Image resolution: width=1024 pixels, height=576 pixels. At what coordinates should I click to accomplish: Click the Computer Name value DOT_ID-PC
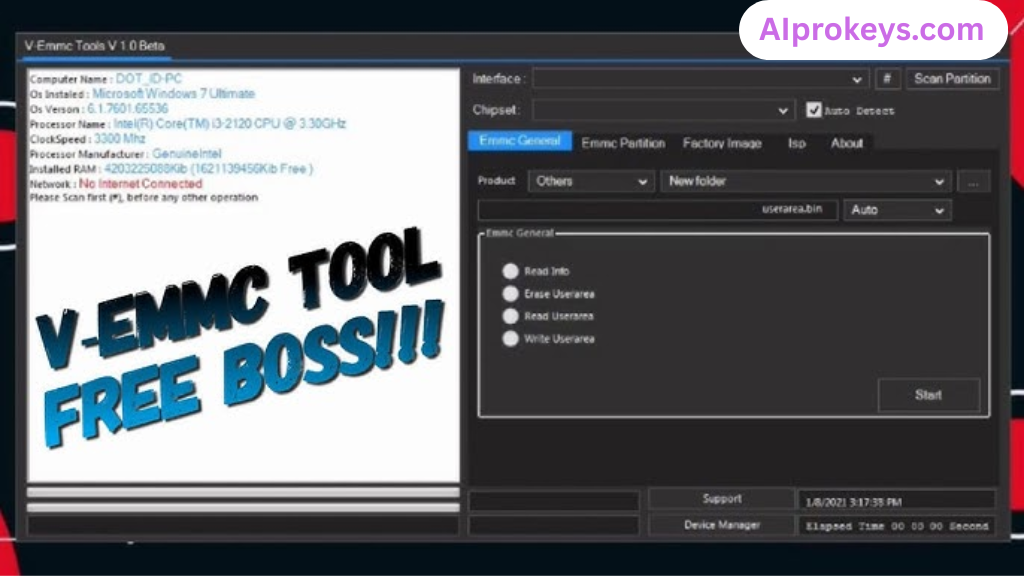(149, 79)
